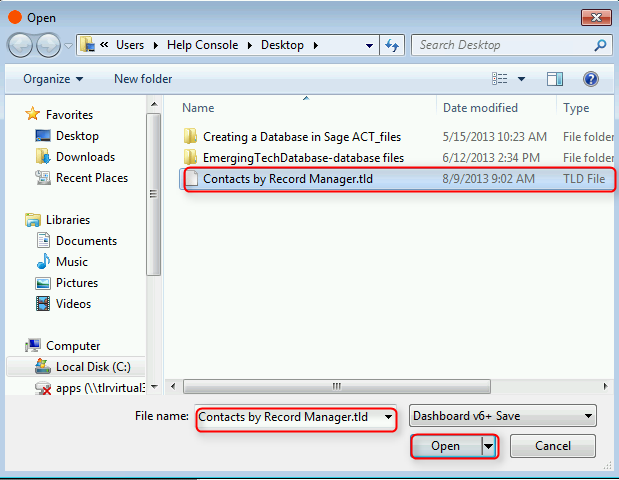
Task: Expand the arrow after Users breadcrumb
Action: pyautogui.click(x=156, y=45)
